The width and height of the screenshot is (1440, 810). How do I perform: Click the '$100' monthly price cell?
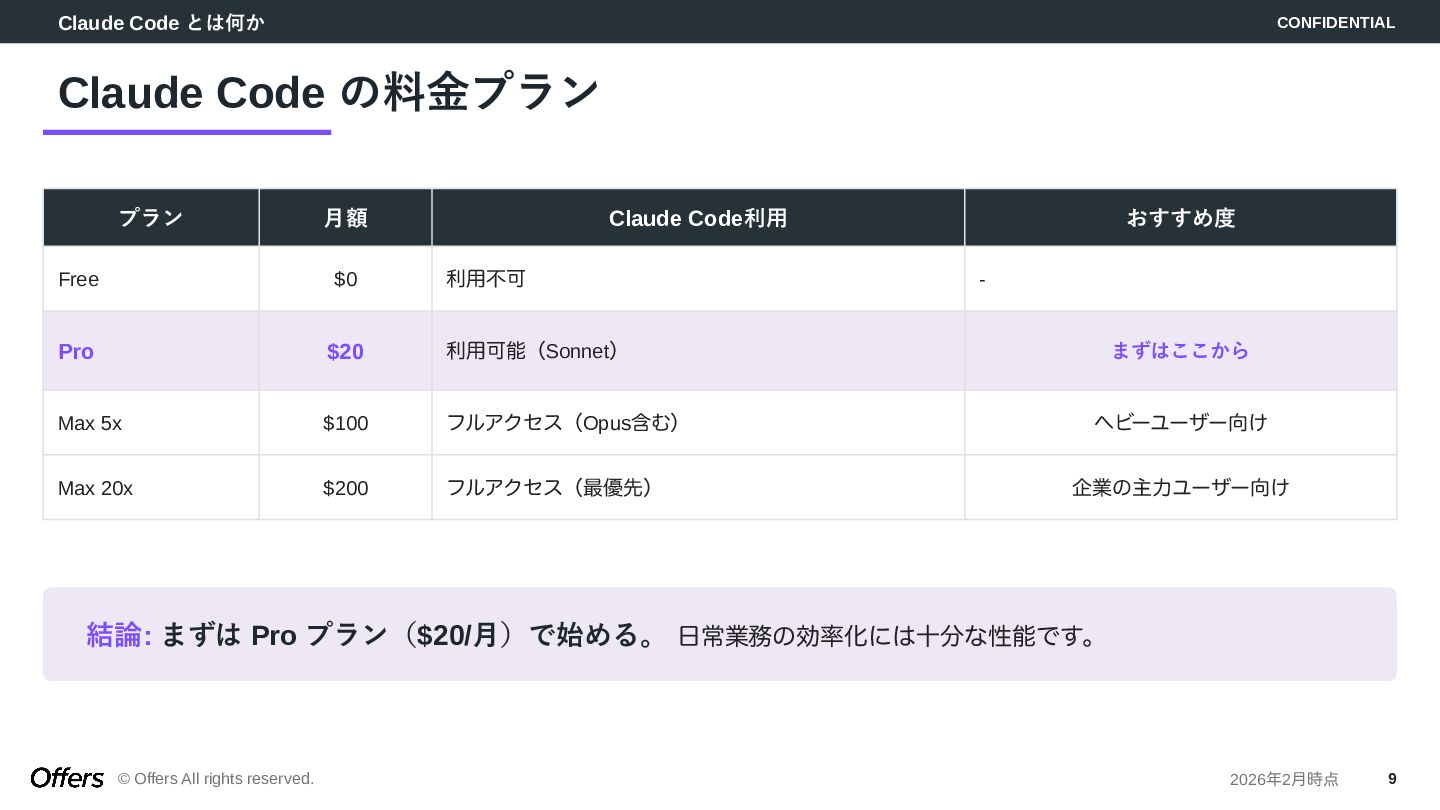(x=345, y=423)
